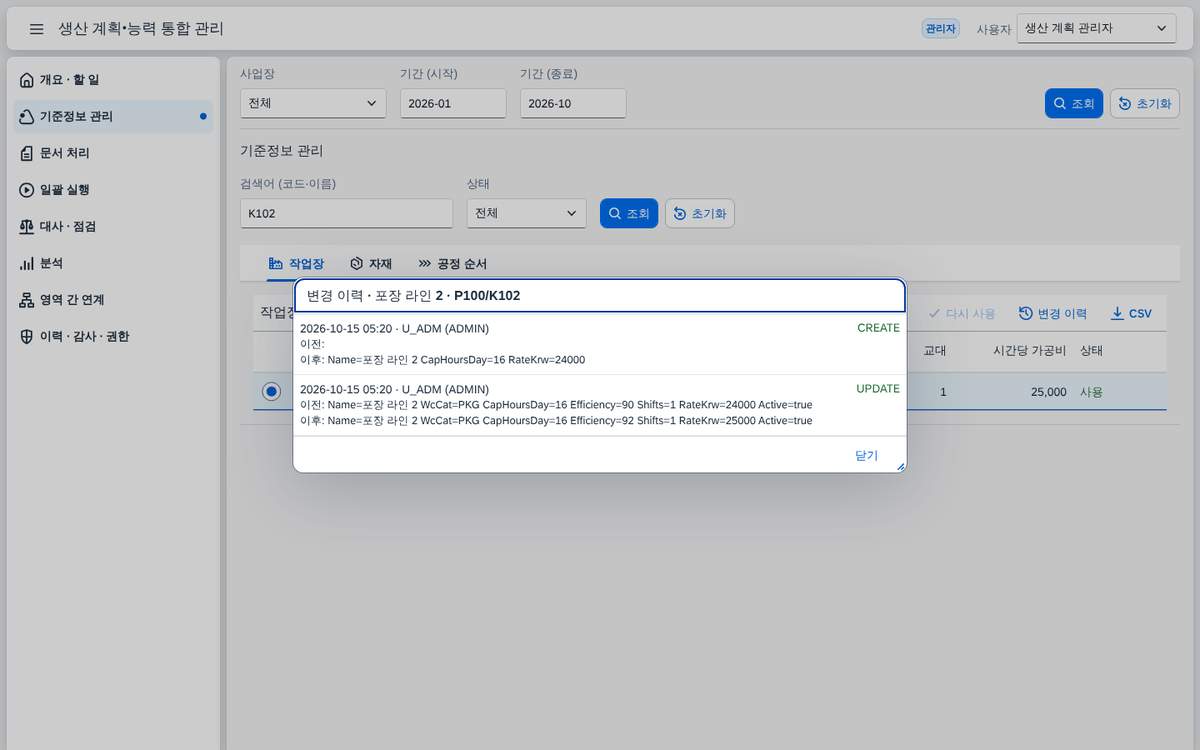The image size is (1200, 750).
Task: Click the 기간 (시작) field 2026-01
Action: click(453, 103)
